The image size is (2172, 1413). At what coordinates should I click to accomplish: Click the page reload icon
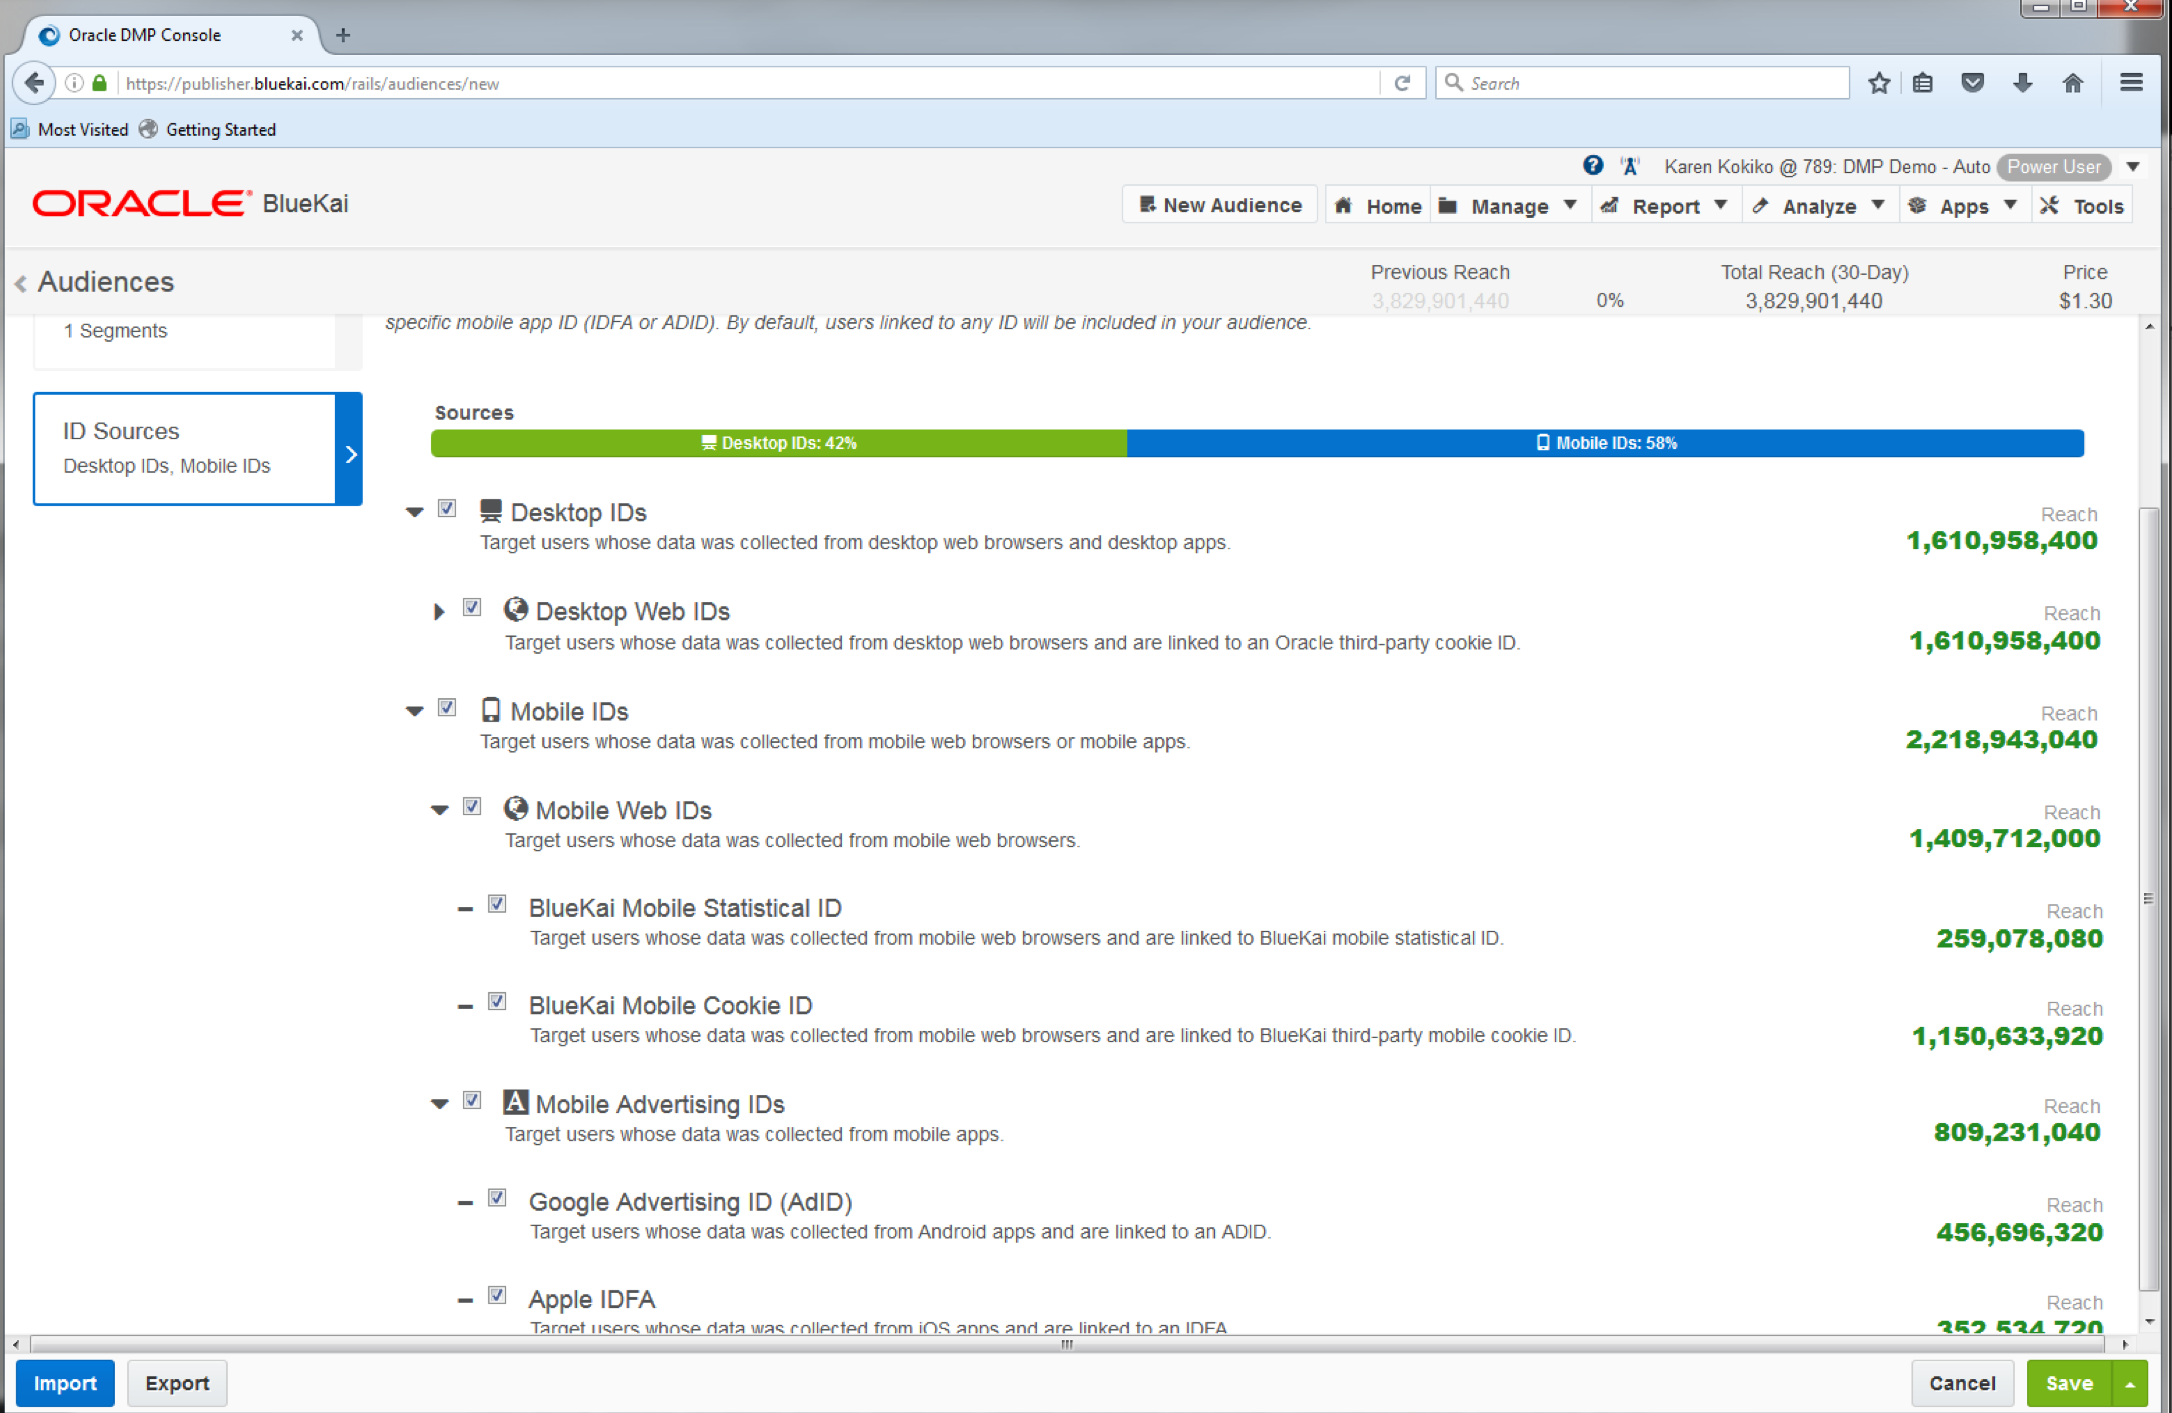[1402, 83]
